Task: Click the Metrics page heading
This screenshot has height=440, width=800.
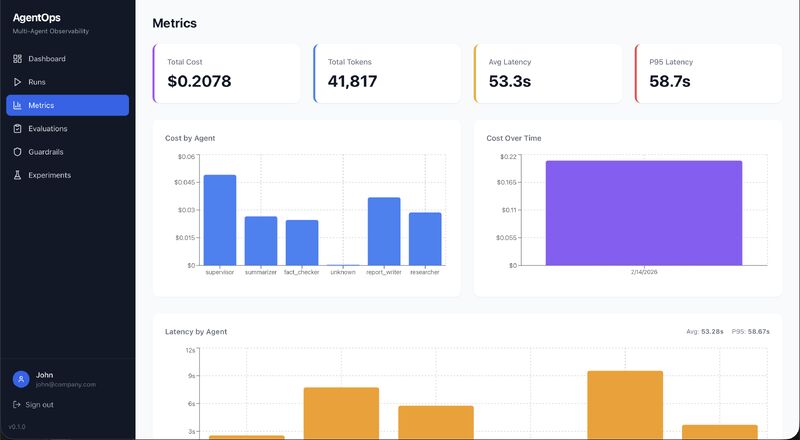Action: 174,23
